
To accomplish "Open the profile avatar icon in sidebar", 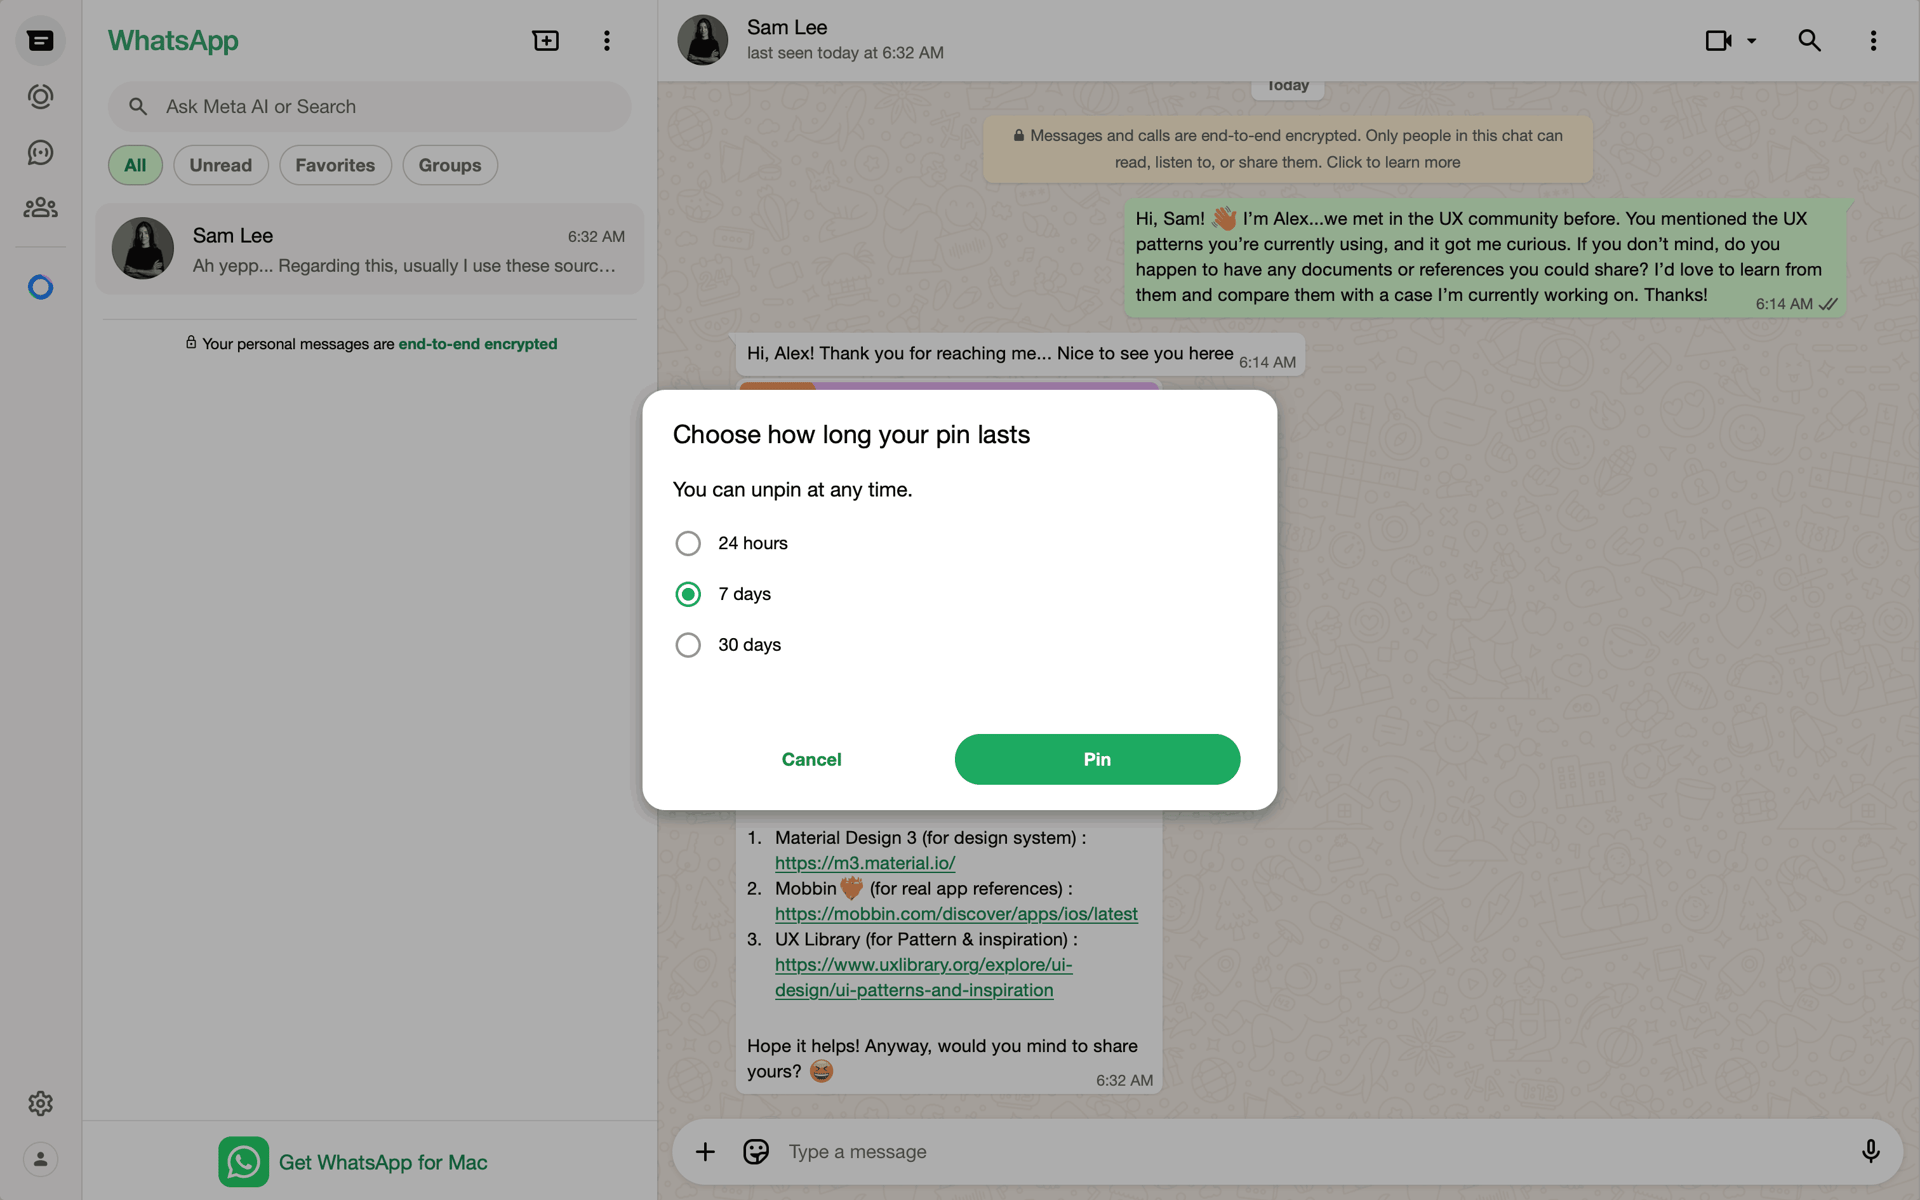I will click(40, 1159).
